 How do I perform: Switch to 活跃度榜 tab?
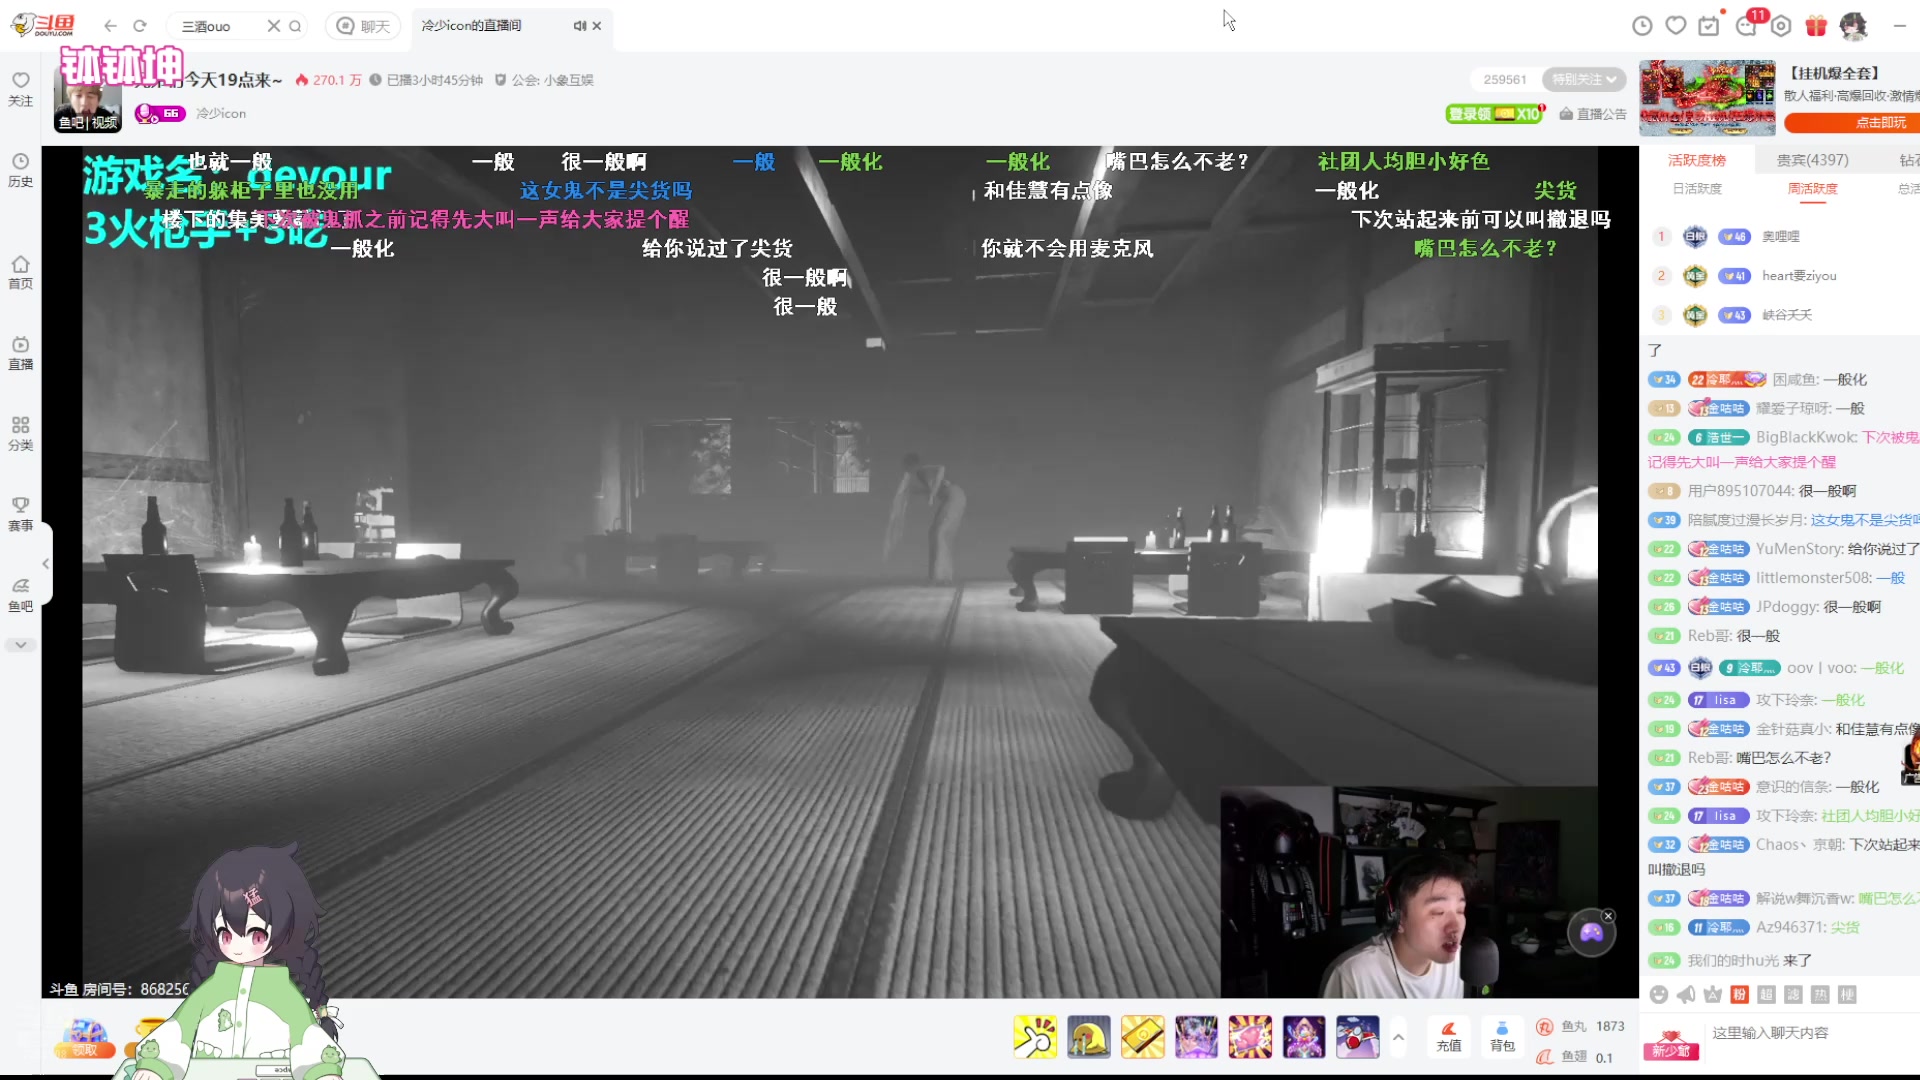pyautogui.click(x=1697, y=160)
